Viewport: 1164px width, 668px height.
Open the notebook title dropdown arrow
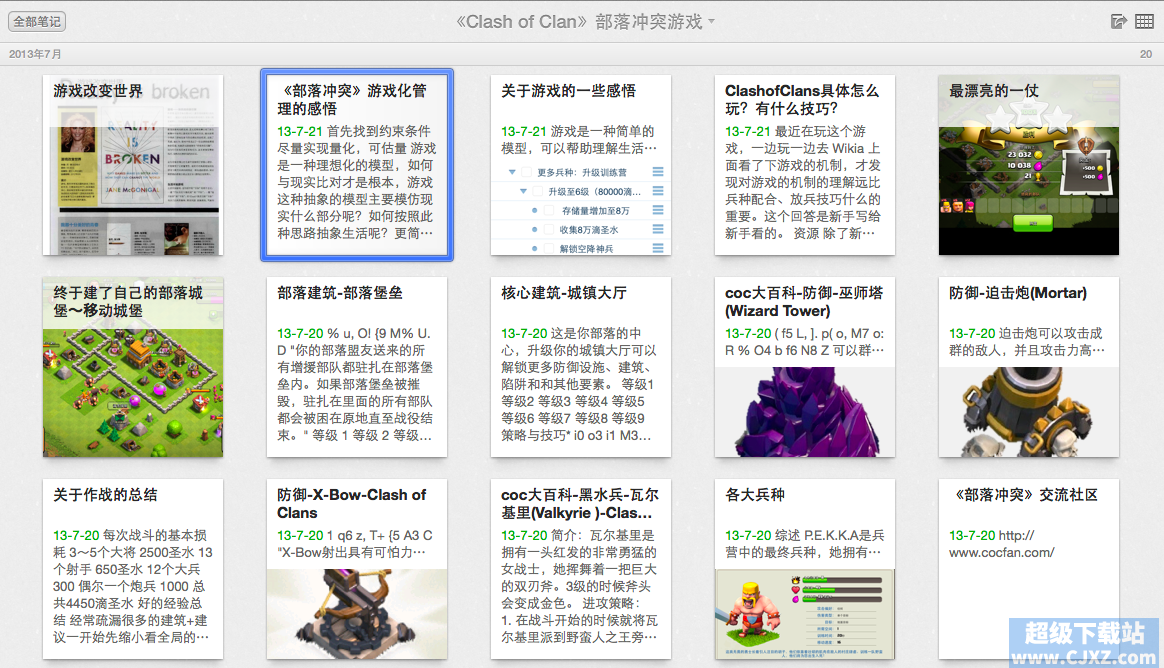tap(711, 22)
